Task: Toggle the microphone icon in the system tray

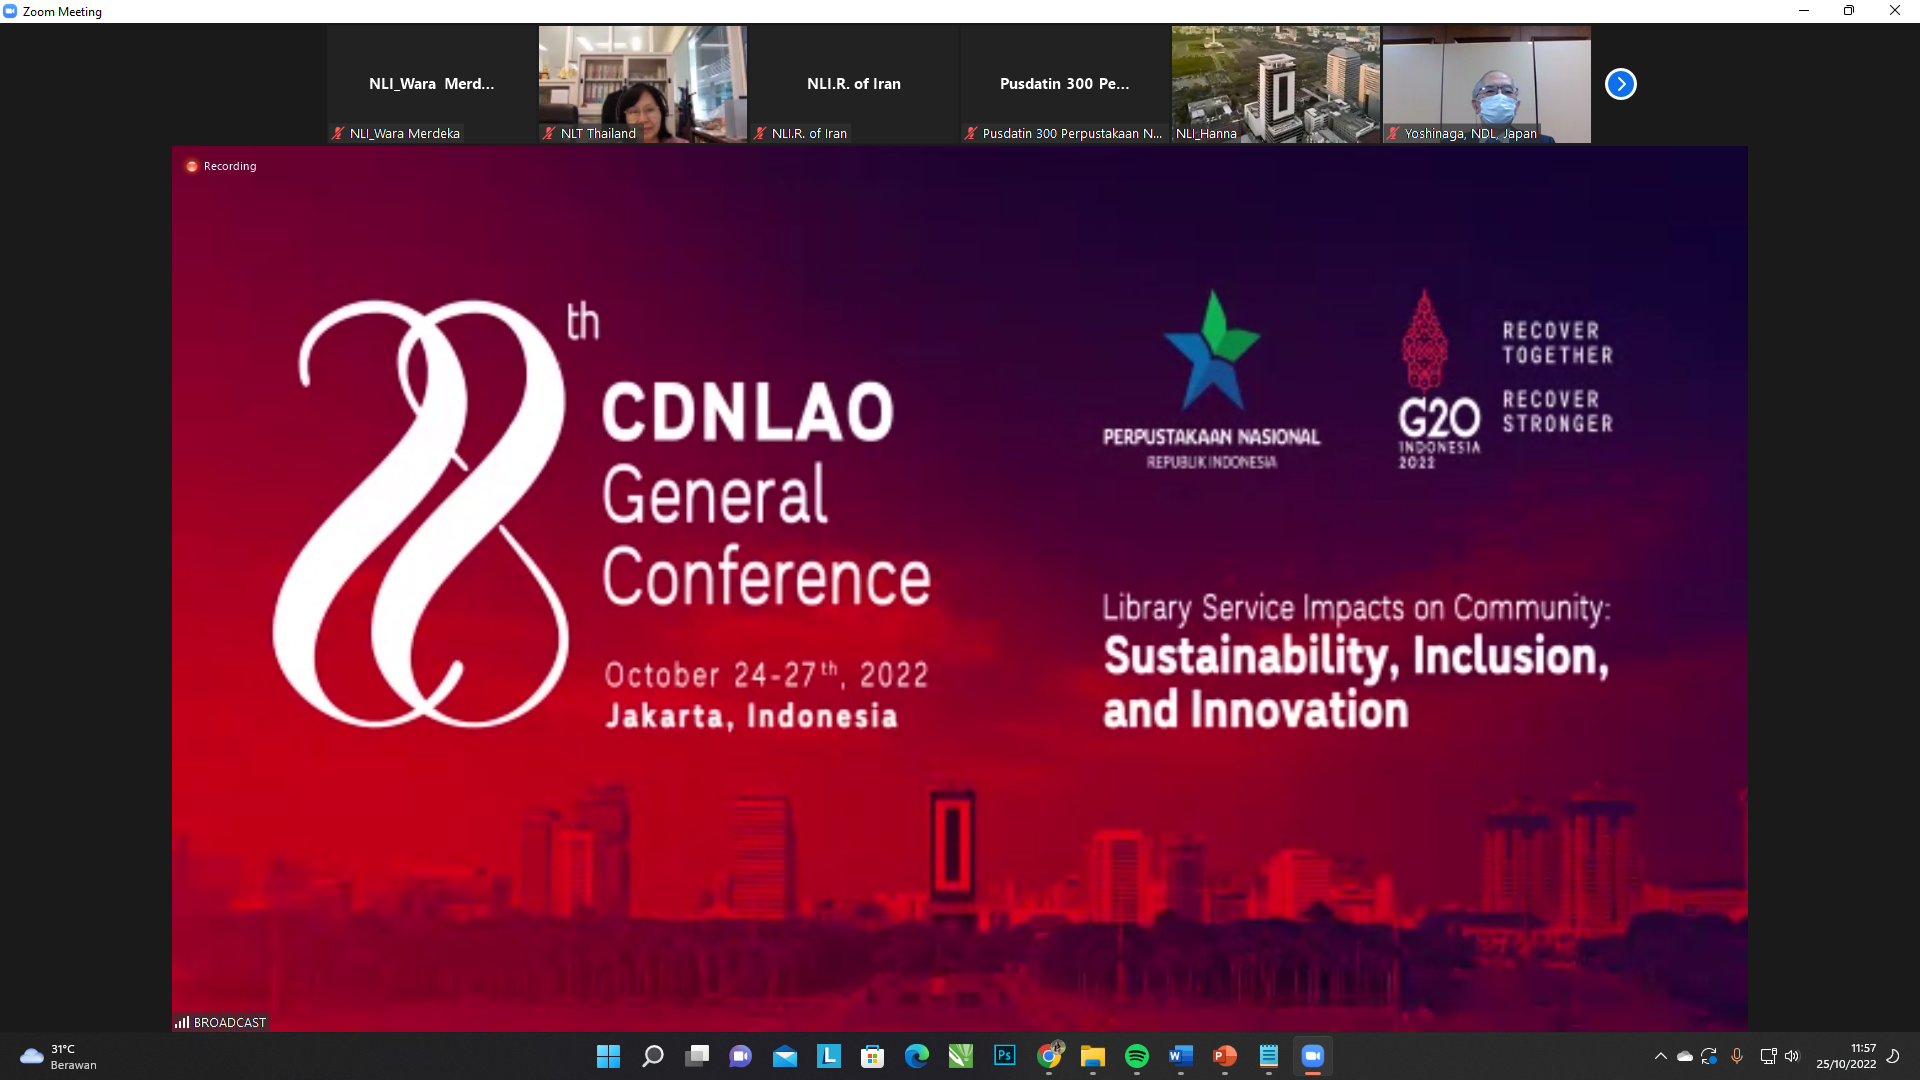Action: 1738,1056
